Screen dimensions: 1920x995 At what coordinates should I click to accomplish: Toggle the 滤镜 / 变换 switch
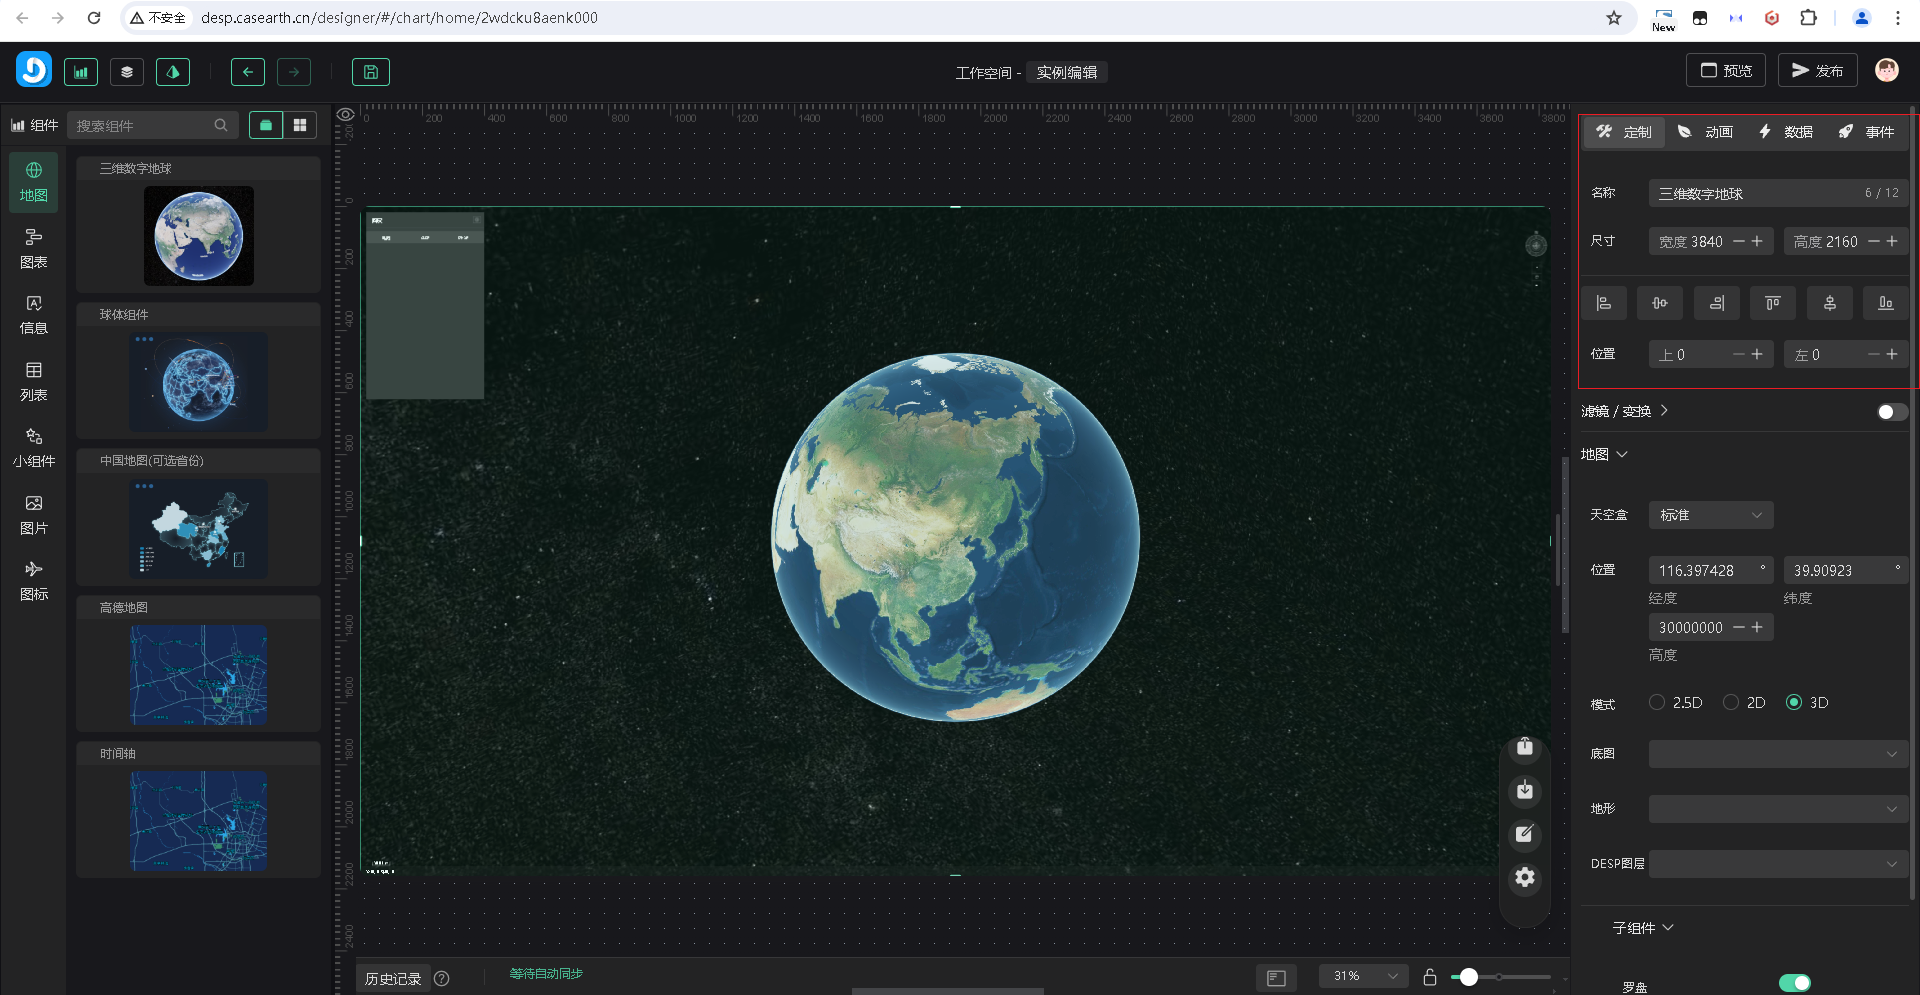coord(1891,412)
